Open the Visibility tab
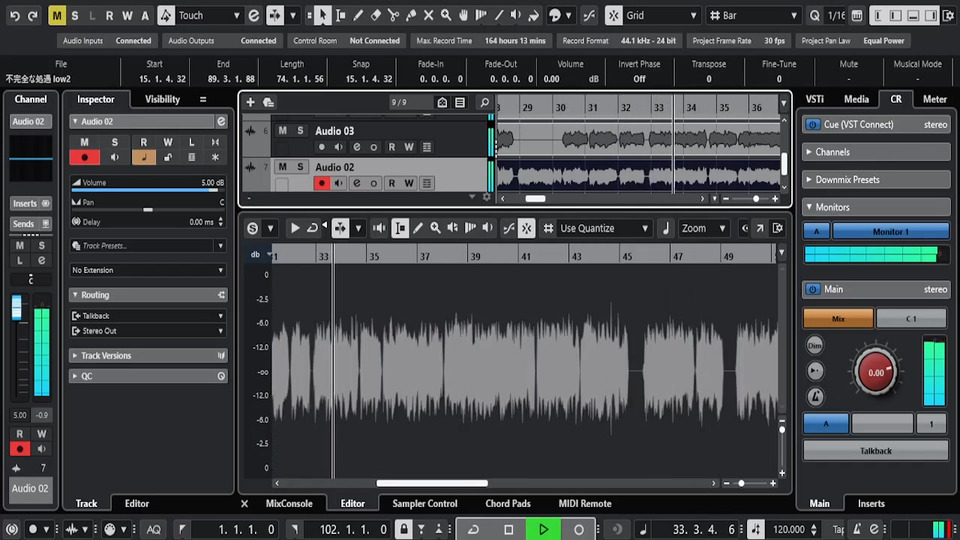The image size is (960, 540). pyautogui.click(x=162, y=99)
